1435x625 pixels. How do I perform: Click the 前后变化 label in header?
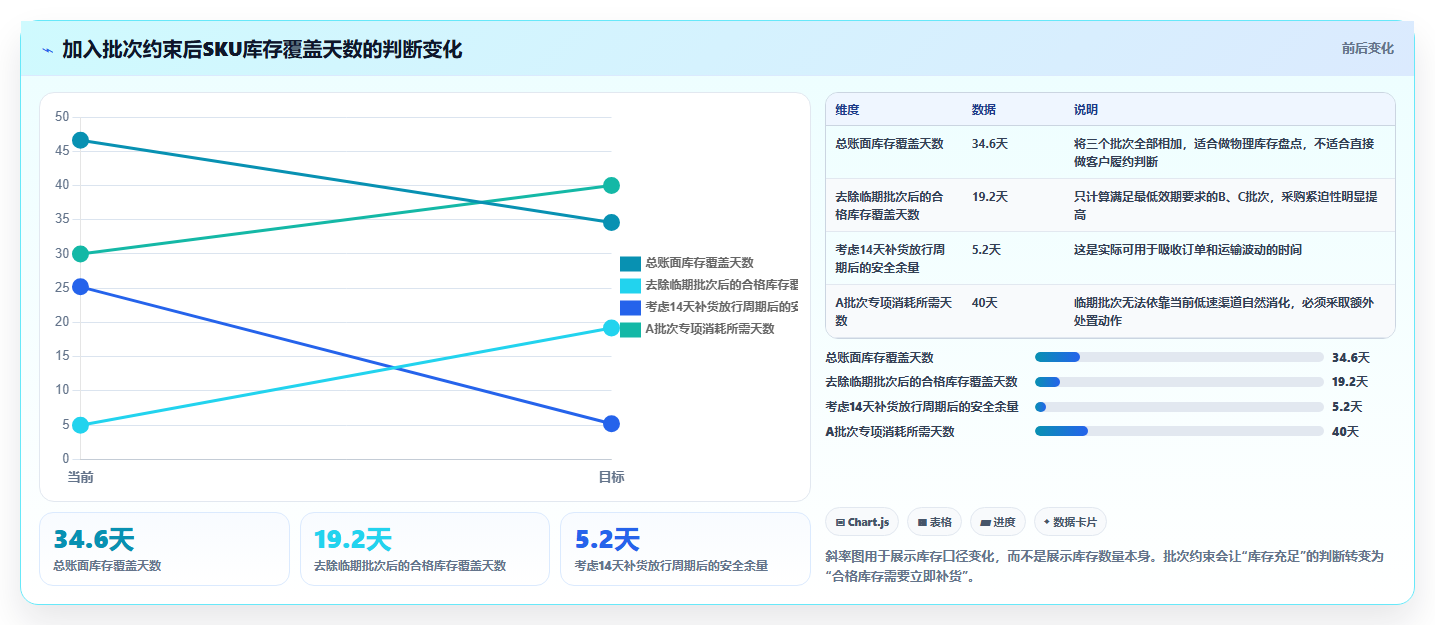[1367, 49]
